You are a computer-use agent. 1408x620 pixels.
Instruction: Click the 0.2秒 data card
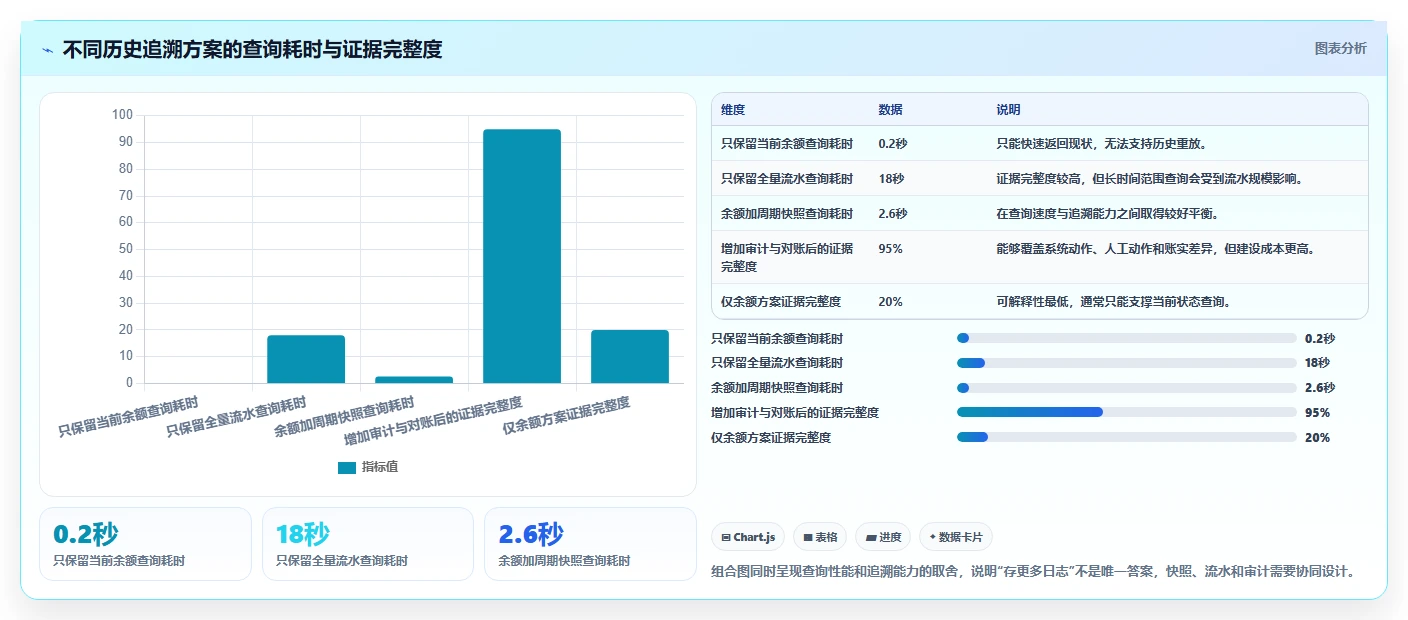tap(145, 544)
